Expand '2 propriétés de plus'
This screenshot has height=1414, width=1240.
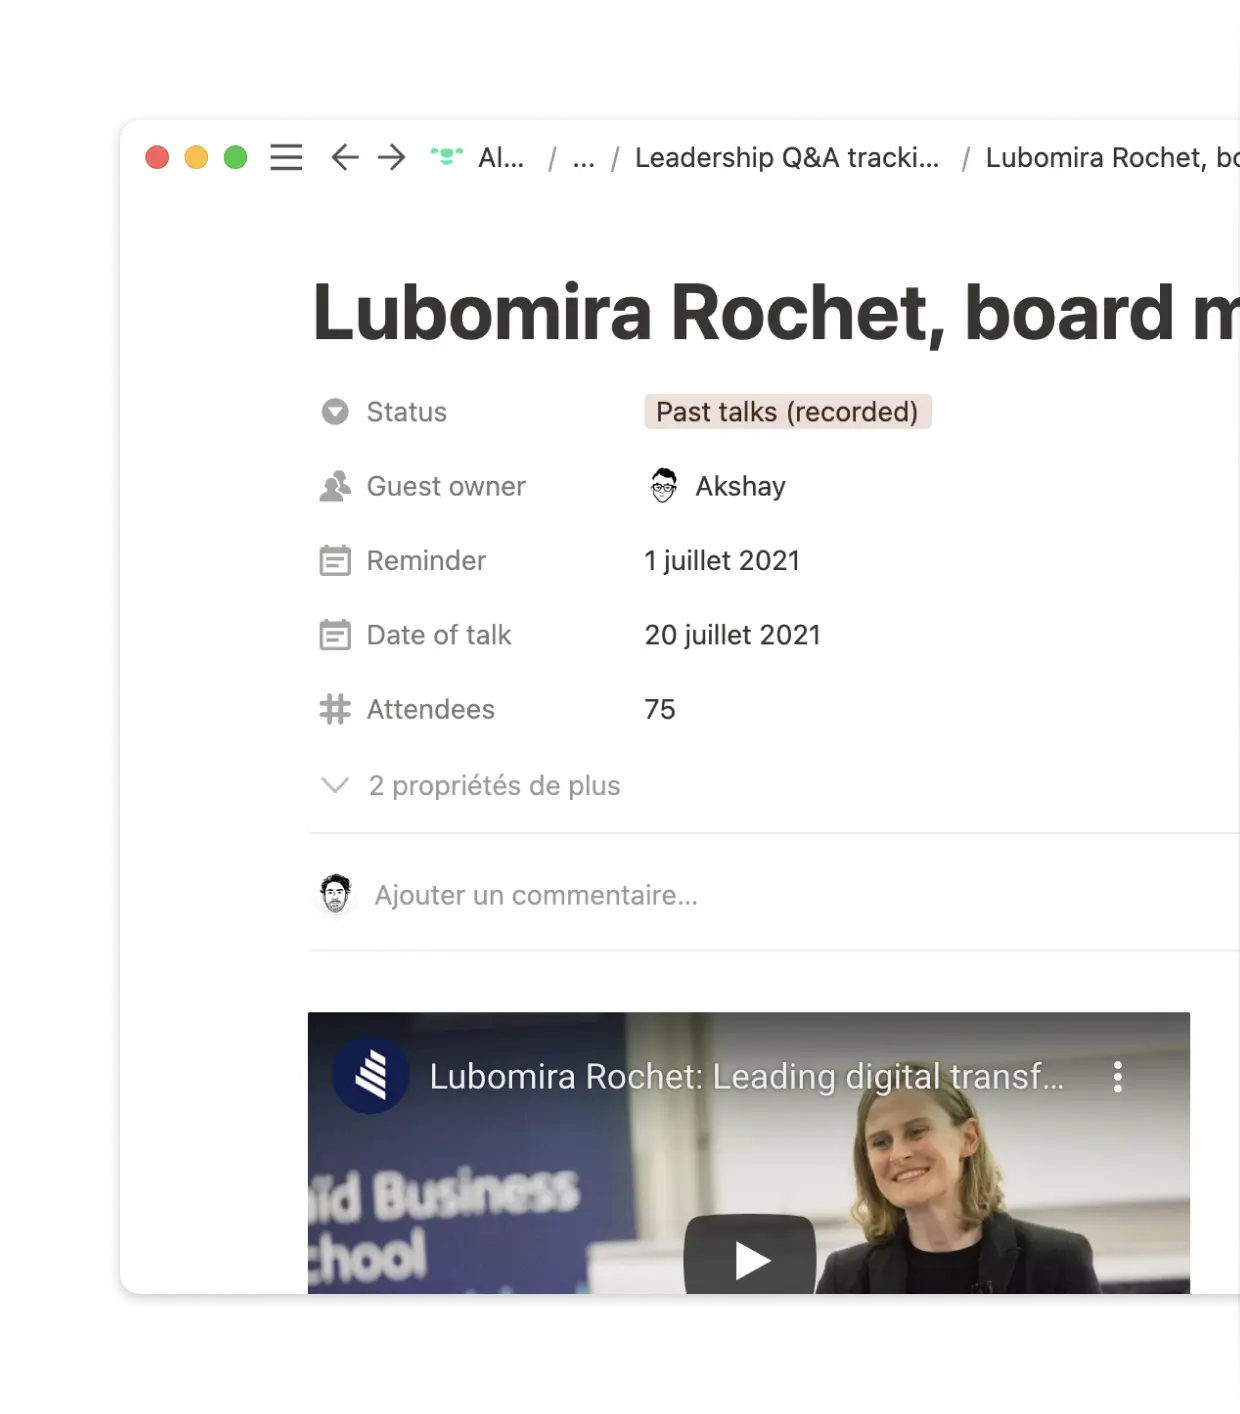click(x=494, y=786)
